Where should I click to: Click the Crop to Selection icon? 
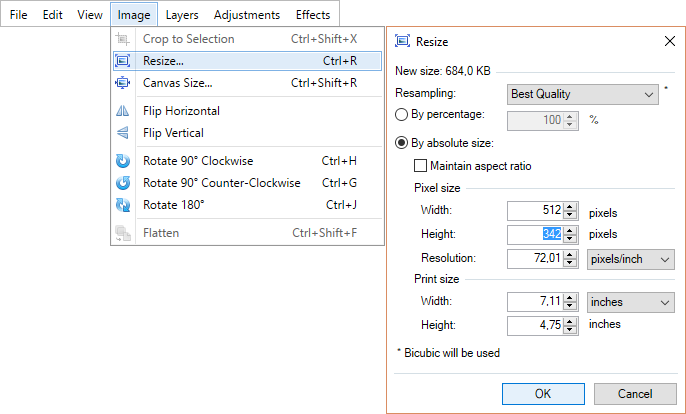point(122,39)
